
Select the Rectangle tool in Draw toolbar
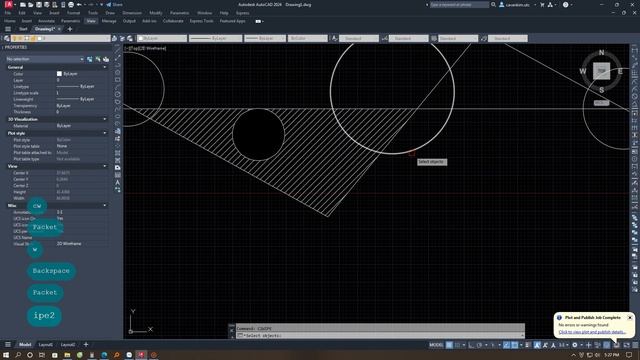click(x=118, y=80)
